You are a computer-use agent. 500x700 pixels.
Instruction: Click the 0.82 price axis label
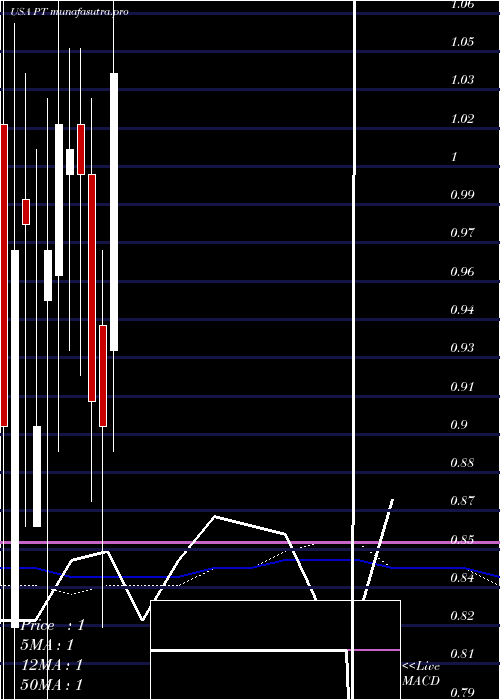click(462, 616)
